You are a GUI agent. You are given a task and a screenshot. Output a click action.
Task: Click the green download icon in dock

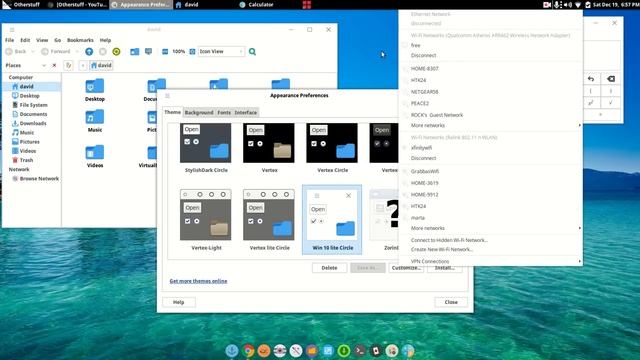pos(344,351)
